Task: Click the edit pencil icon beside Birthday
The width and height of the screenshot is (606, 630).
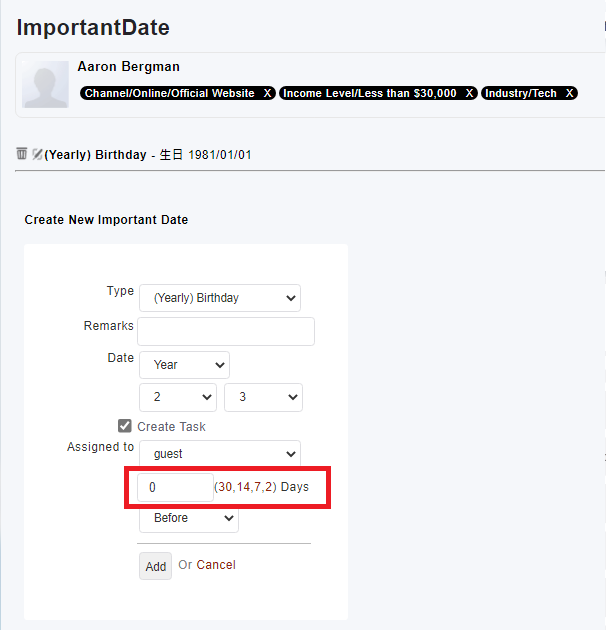Action: (37, 155)
